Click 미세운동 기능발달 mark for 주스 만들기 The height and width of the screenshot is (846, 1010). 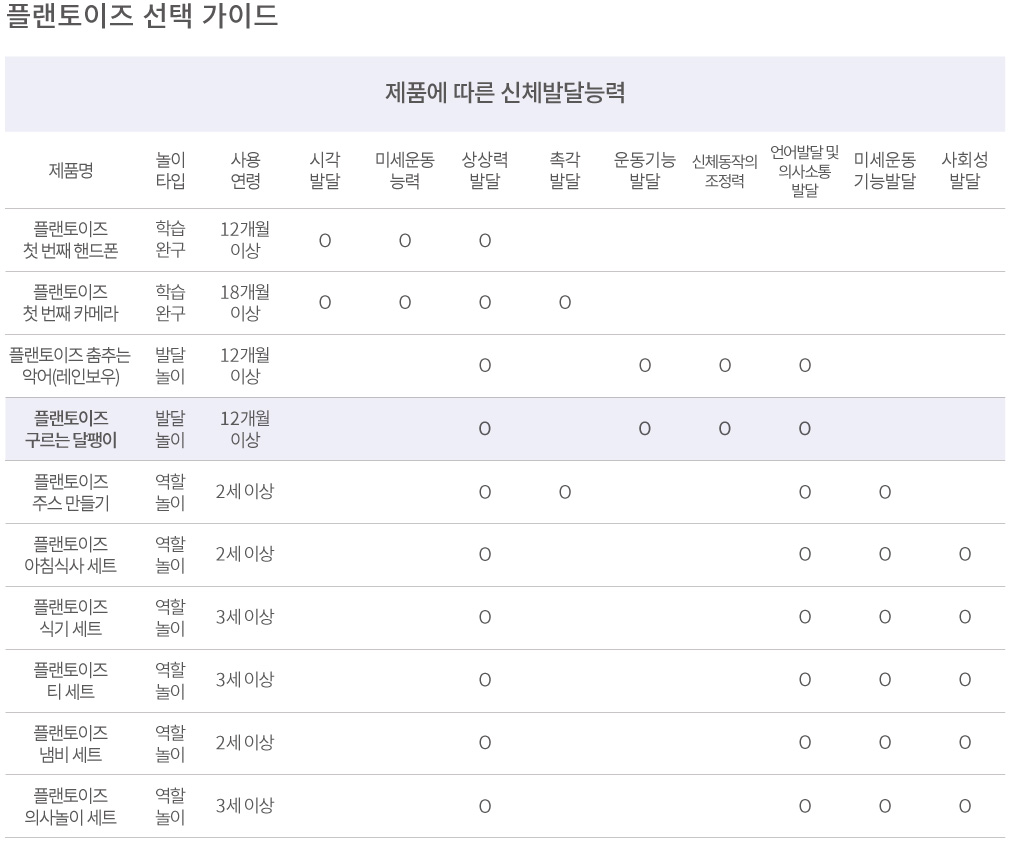(x=884, y=492)
